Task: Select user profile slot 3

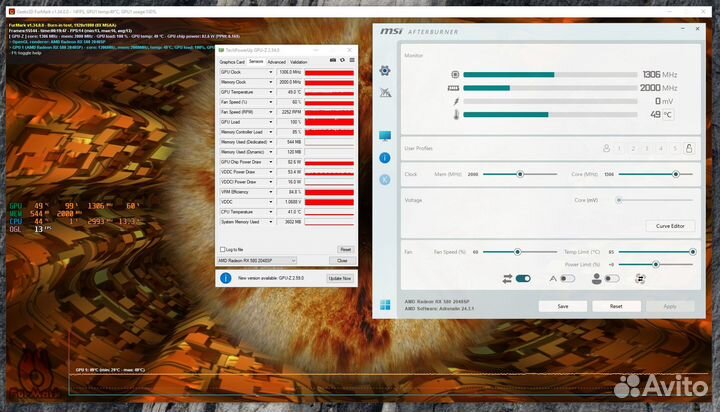Action: point(647,148)
